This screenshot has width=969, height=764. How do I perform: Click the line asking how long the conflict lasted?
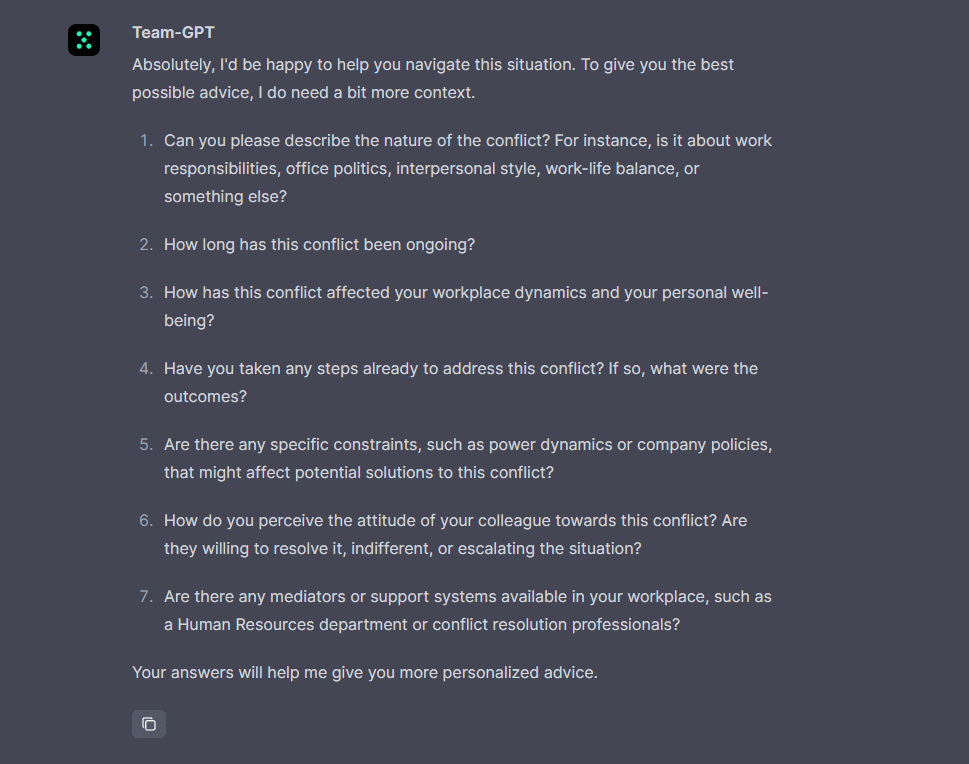(x=320, y=244)
